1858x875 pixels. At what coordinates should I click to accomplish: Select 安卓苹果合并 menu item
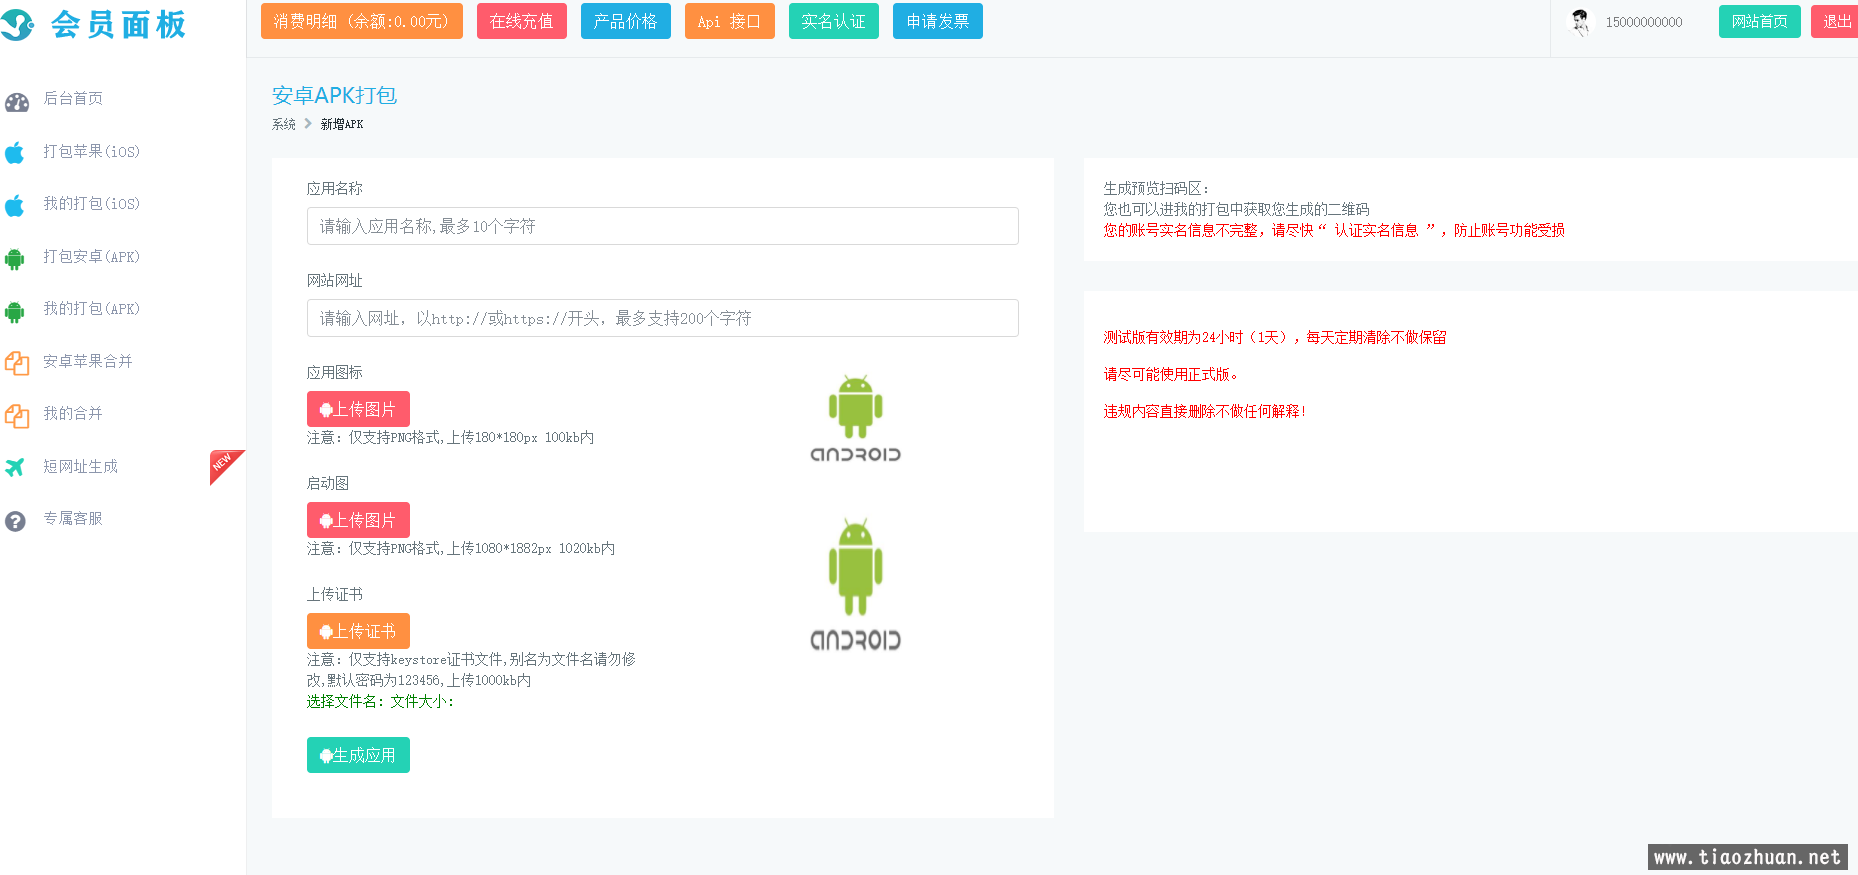(88, 361)
